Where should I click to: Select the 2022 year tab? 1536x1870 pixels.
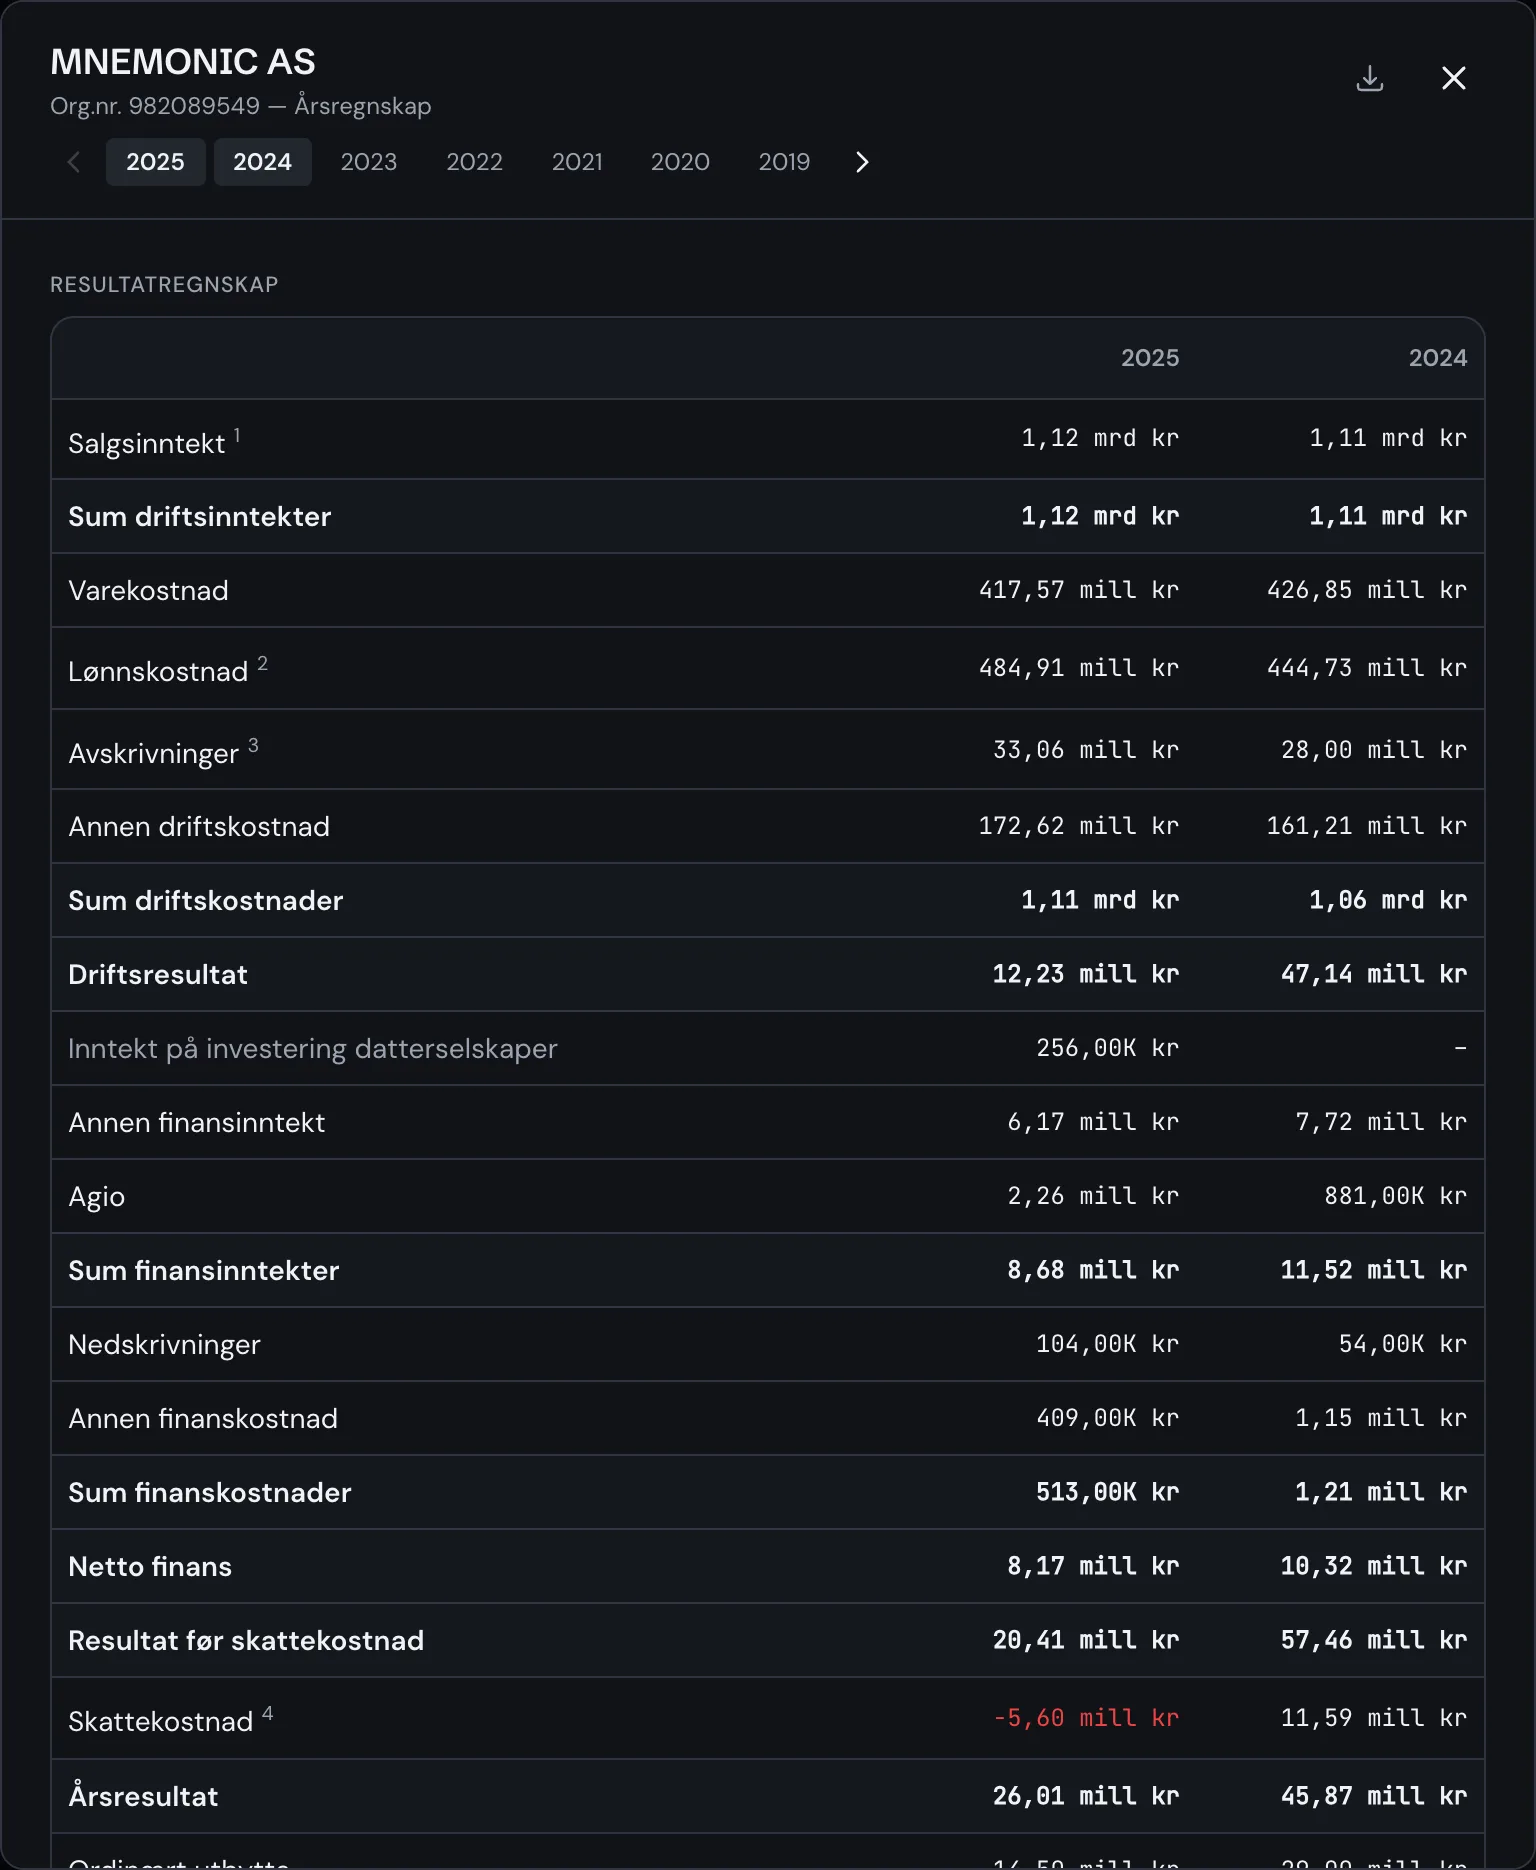(x=474, y=162)
